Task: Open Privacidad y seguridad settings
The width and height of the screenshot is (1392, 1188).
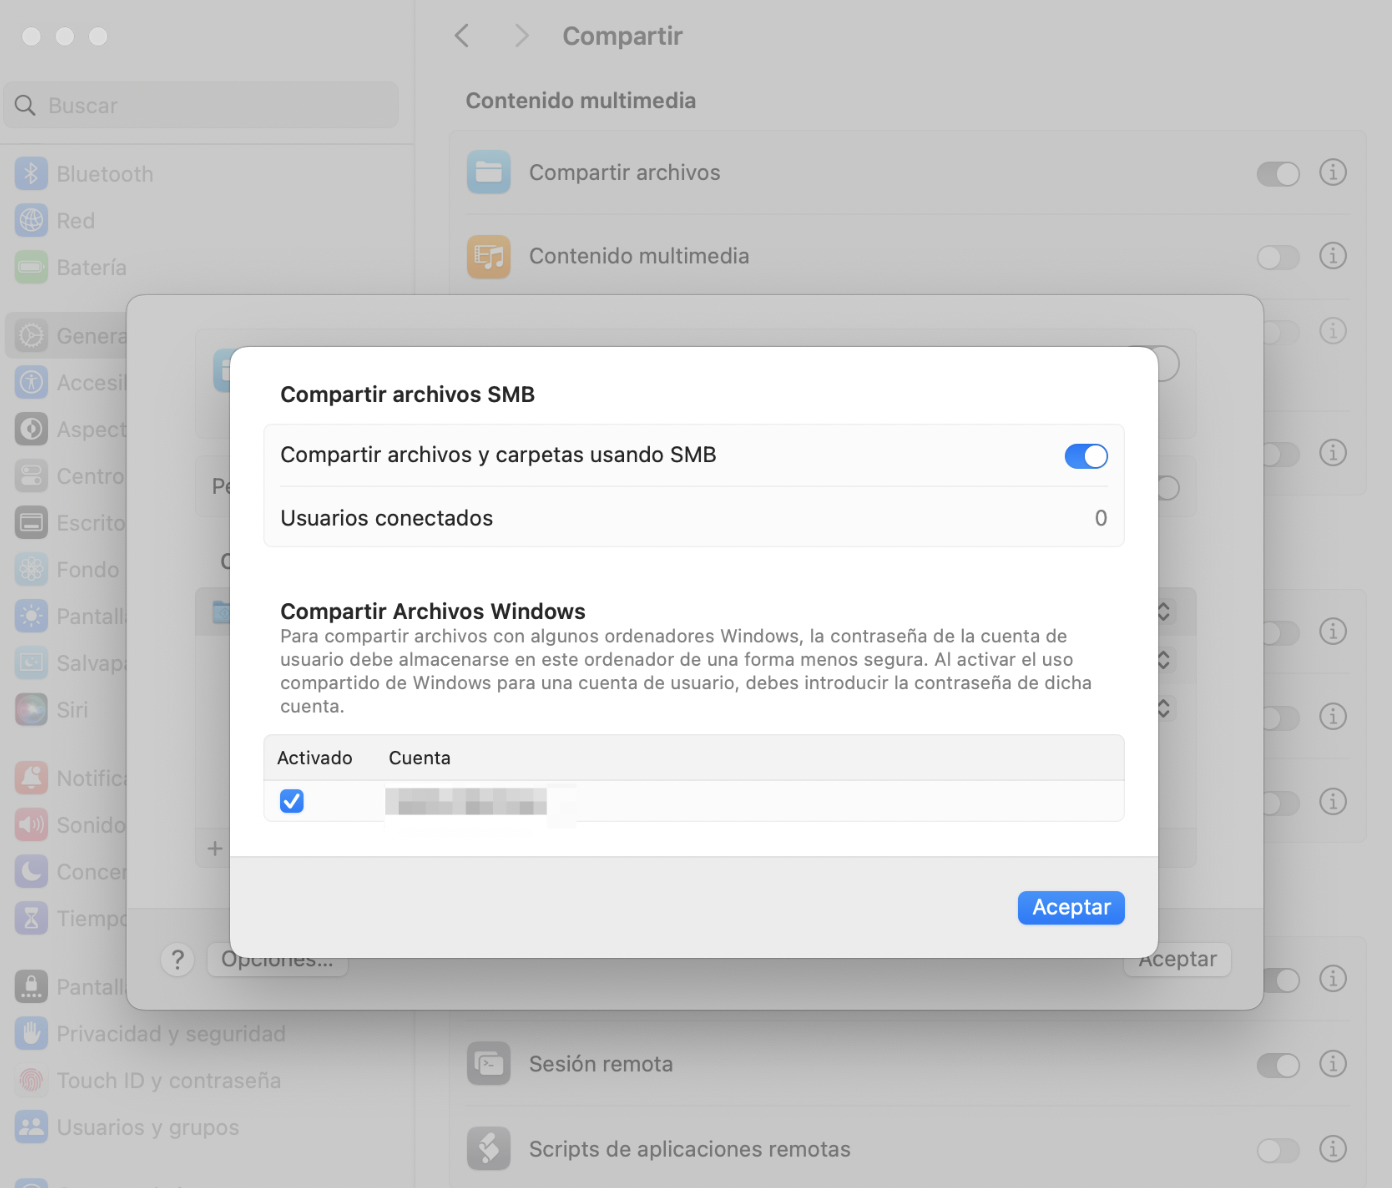Action: 171,1034
